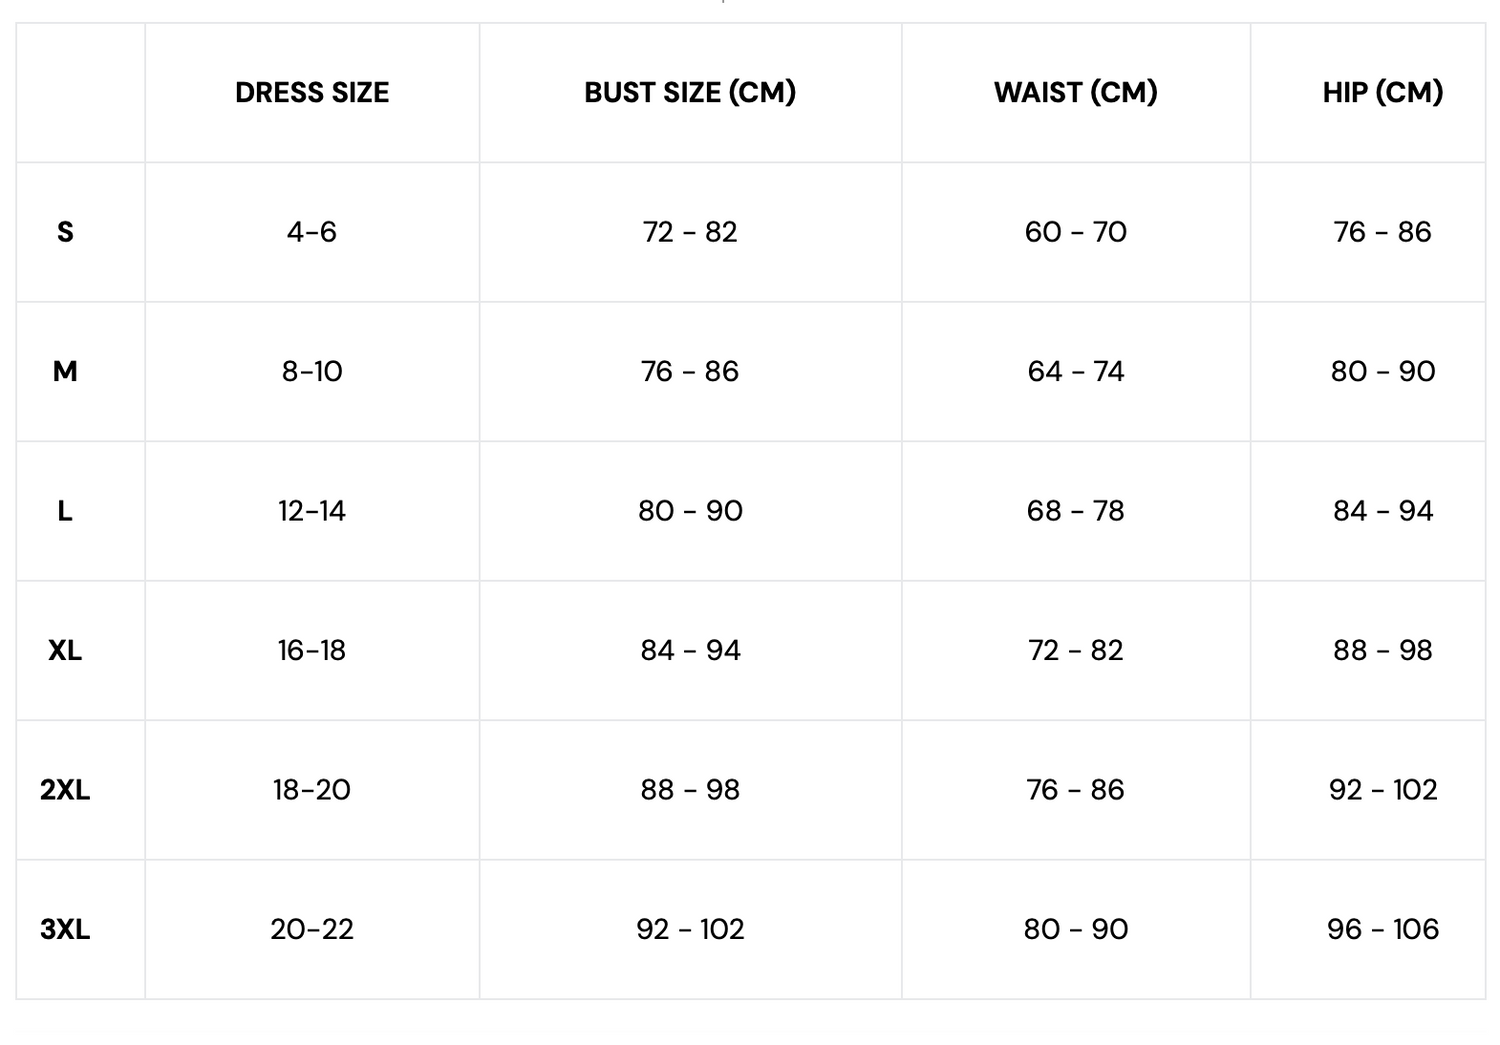The height and width of the screenshot is (1045, 1500).
Task: Select waist 60 - 70 cell
Action: click(x=1075, y=232)
